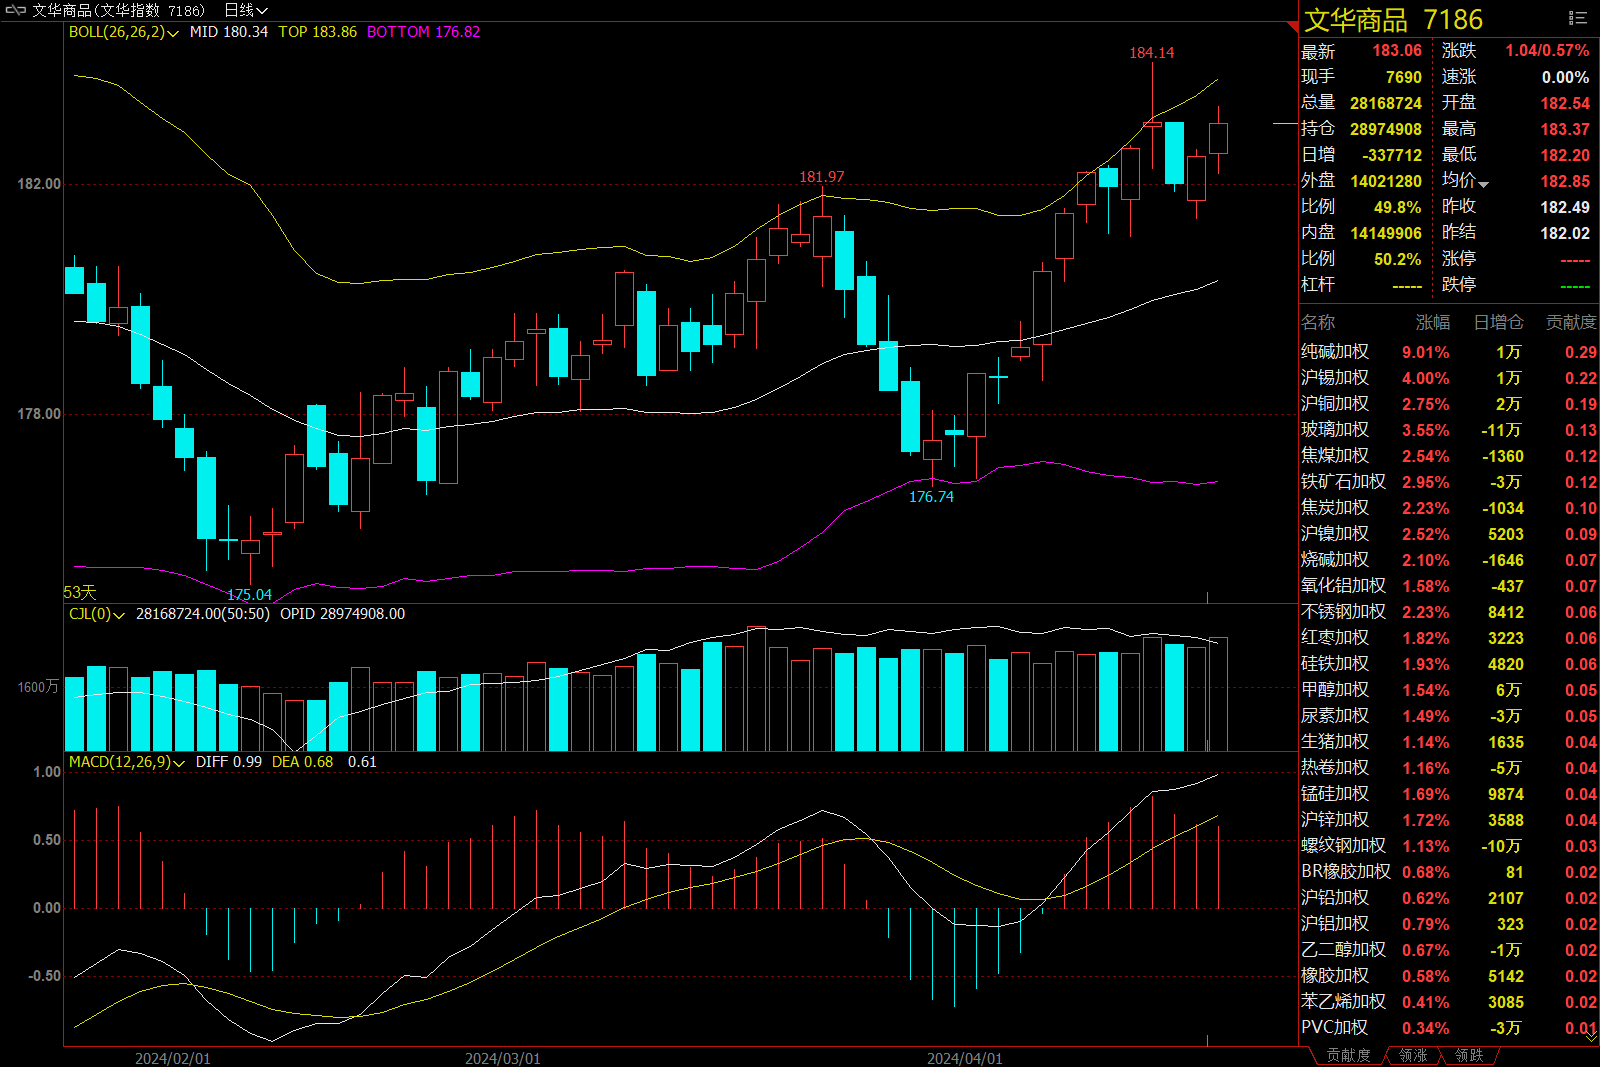This screenshot has height=1067, width=1600.
Task: Click the 文华商品 7186 panel title
Action: tap(1393, 20)
